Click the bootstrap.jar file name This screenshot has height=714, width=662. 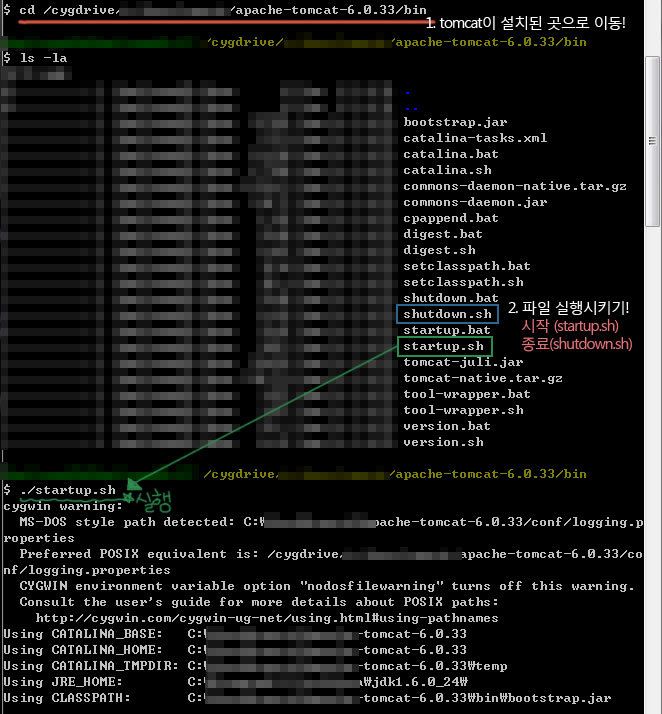[455, 122]
